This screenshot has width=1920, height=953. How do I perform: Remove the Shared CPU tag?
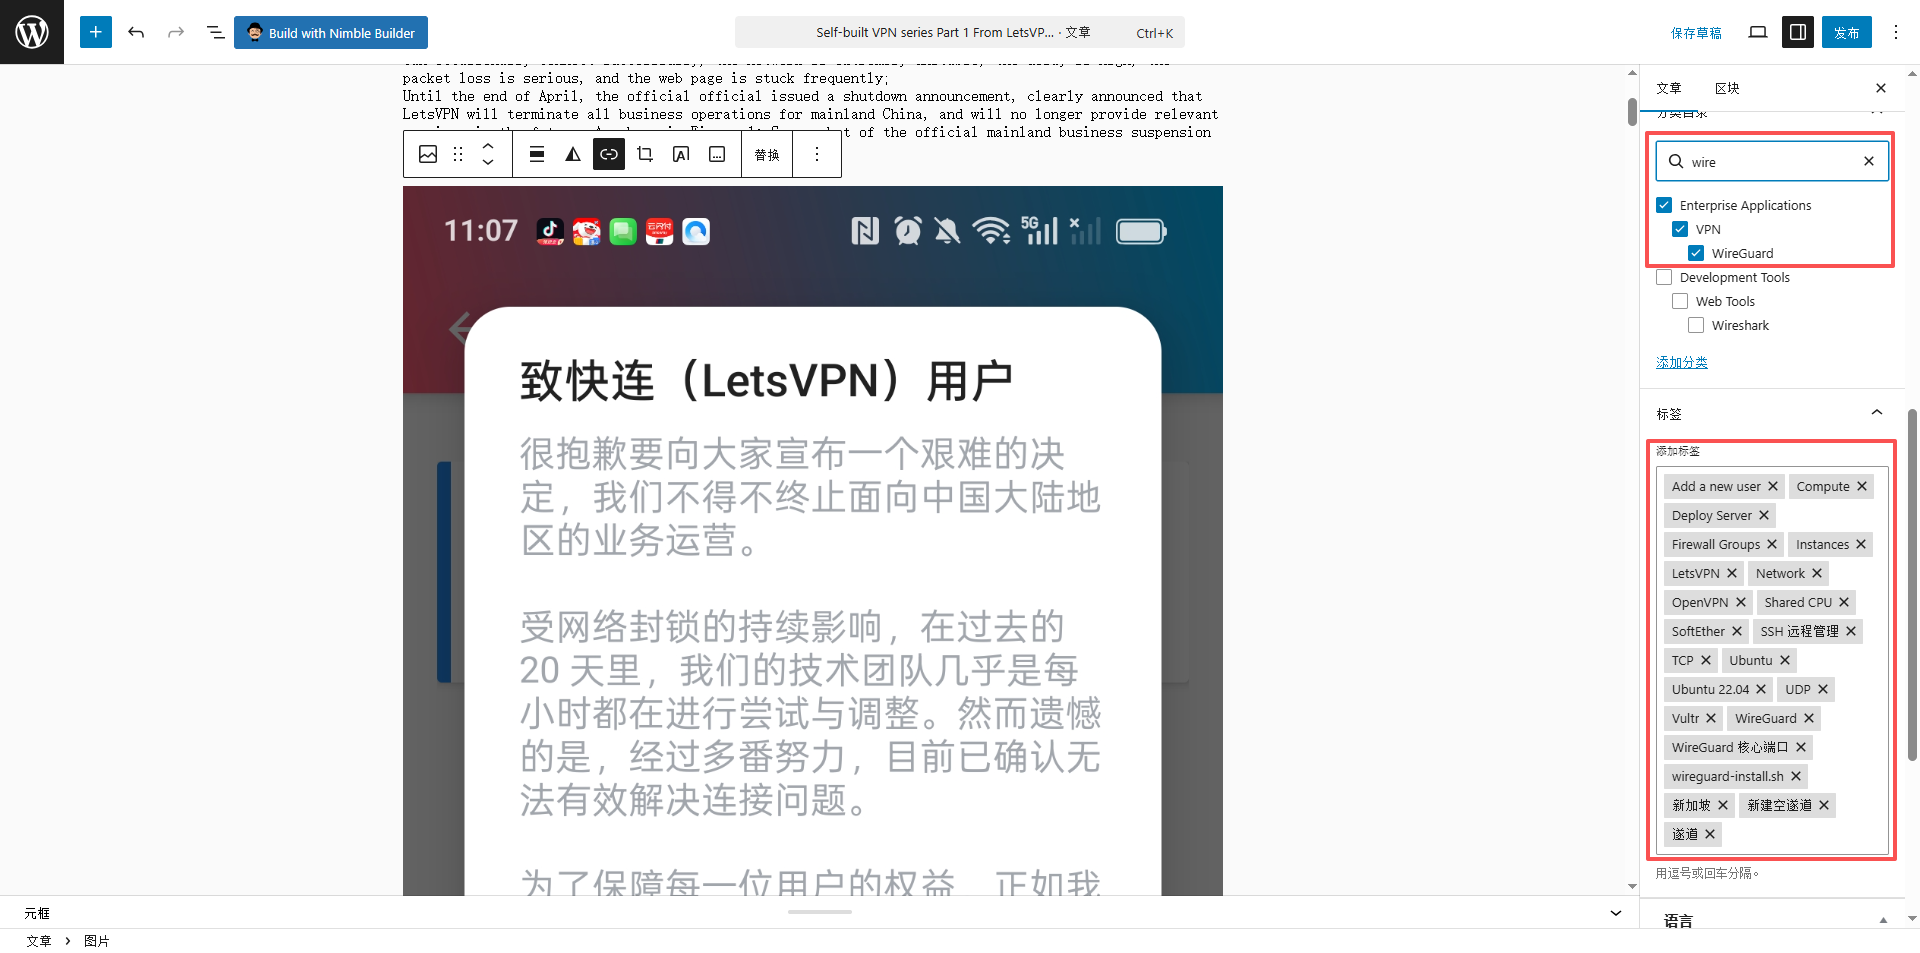[1844, 603]
